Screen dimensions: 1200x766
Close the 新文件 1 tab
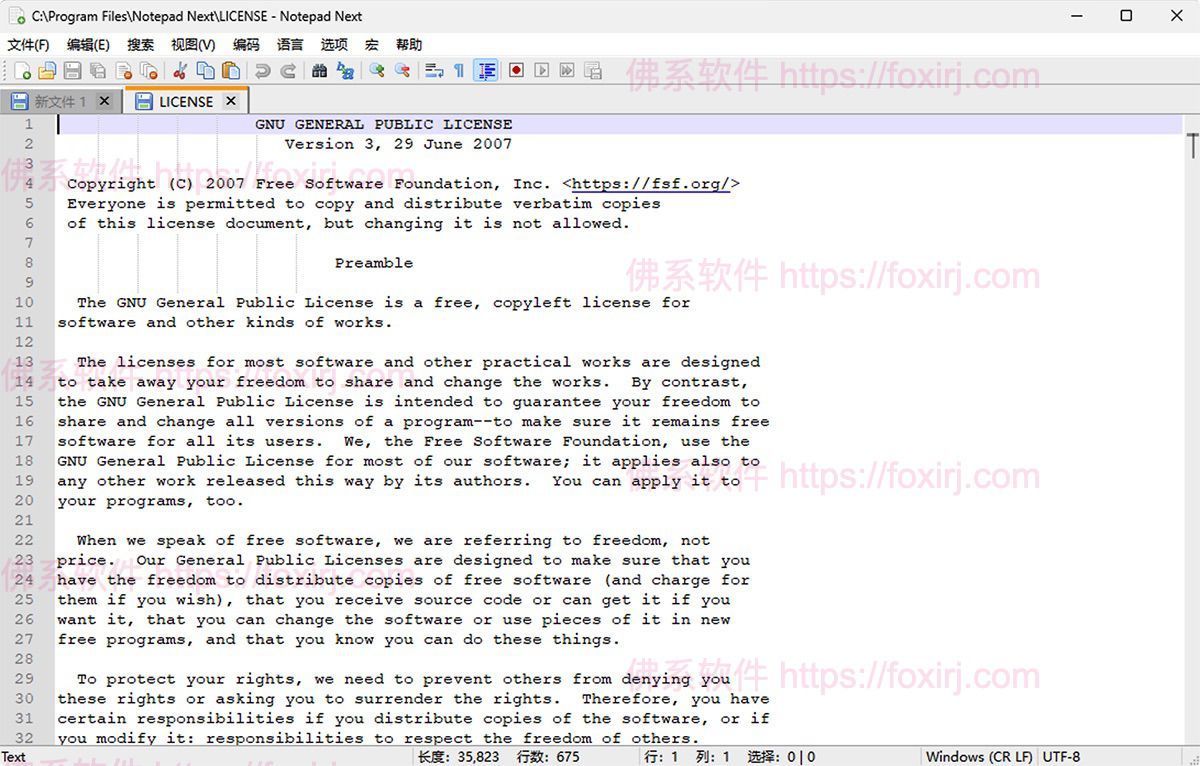pos(105,100)
